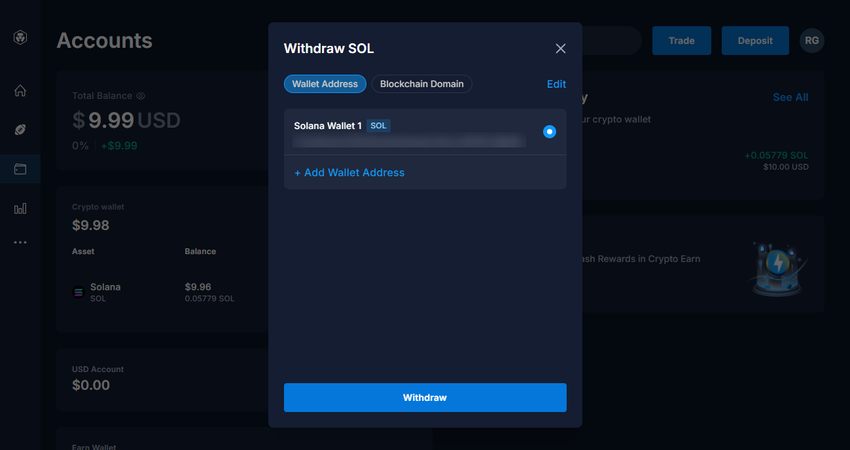Toggle Total Balance visibility eye icon

141,96
